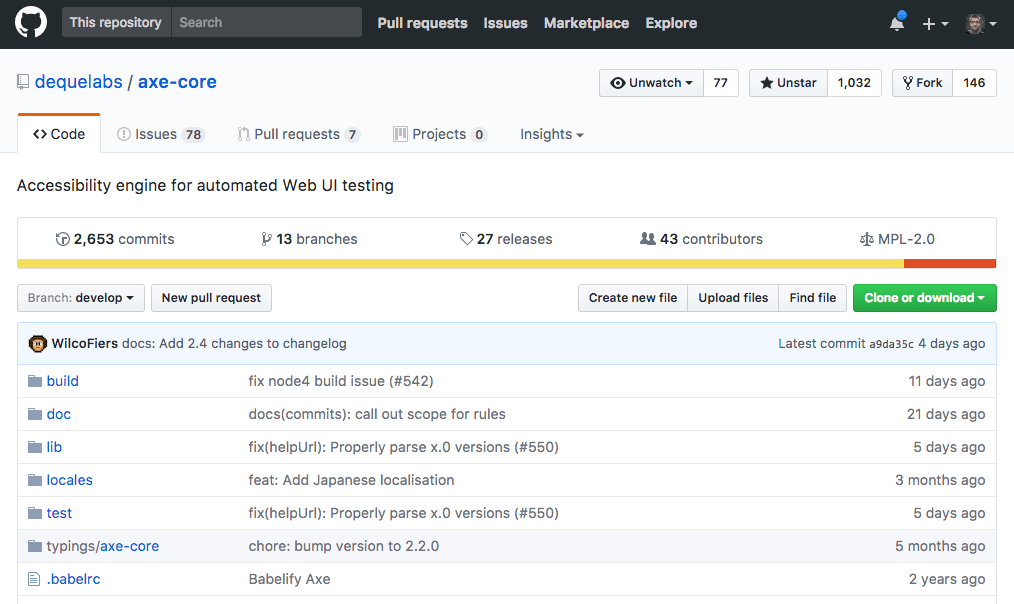The width and height of the screenshot is (1014, 604).
Task: Open Explore in the header
Action: click(x=671, y=23)
